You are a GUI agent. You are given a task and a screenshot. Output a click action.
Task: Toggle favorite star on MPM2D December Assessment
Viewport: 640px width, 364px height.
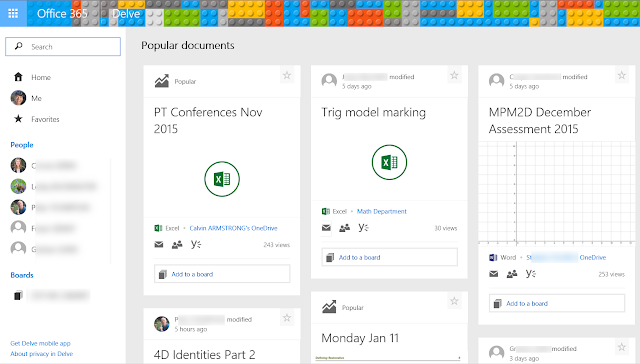[622, 75]
